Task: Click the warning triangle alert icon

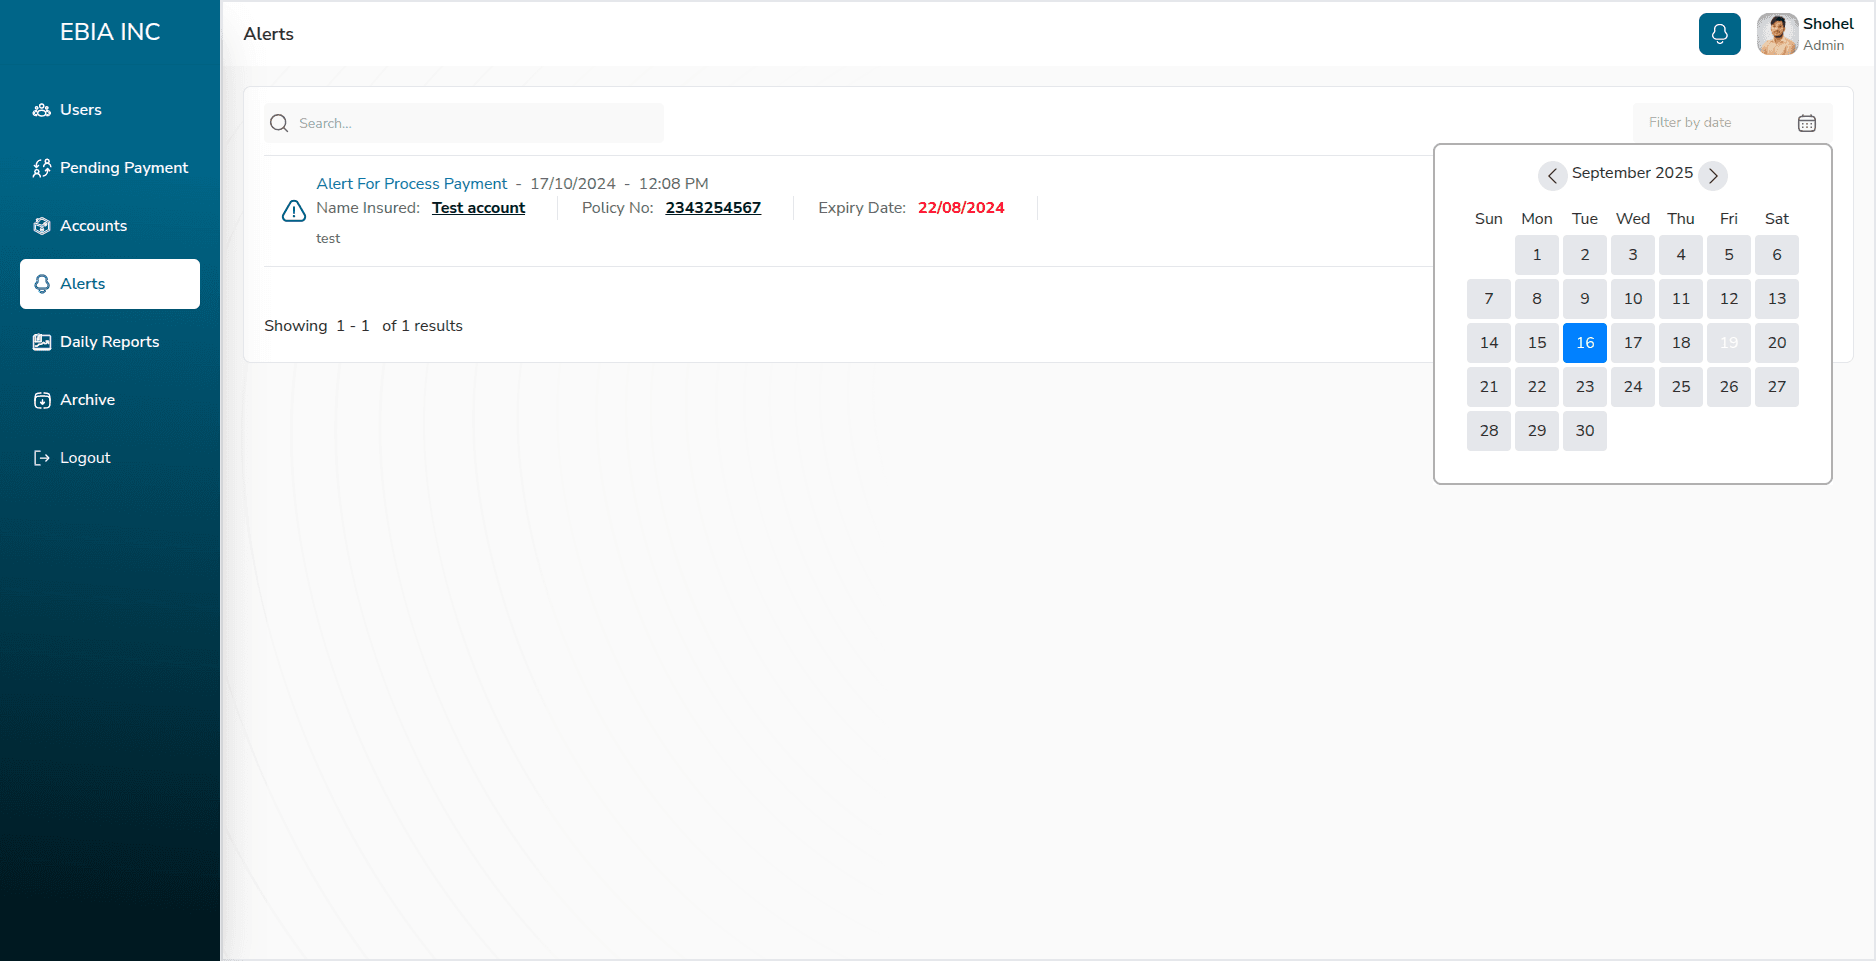Action: click(x=294, y=211)
